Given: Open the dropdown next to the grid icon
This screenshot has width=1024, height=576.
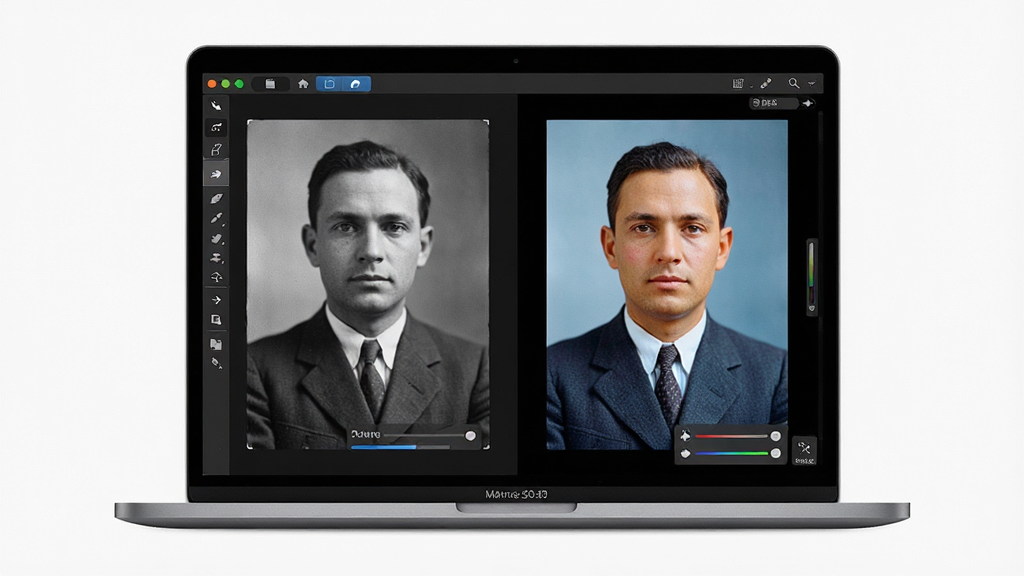Looking at the screenshot, I should point(751,86).
